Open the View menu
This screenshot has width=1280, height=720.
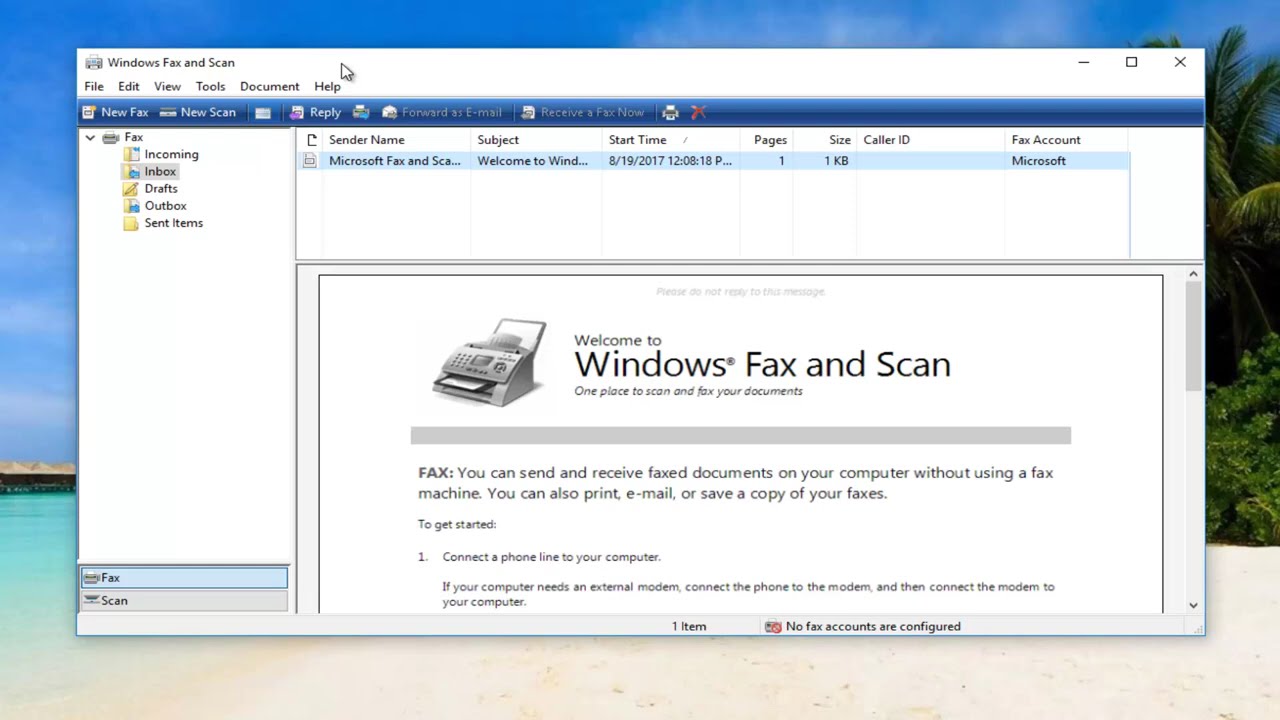pos(167,86)
